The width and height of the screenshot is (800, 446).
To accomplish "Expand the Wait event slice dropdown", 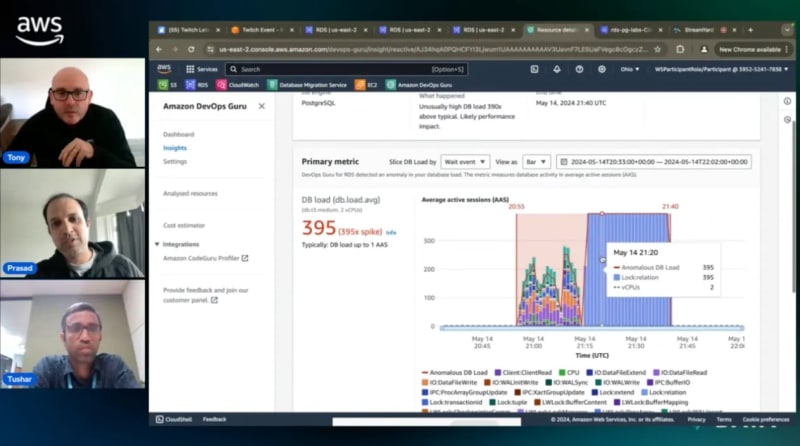I will point(465,161).
